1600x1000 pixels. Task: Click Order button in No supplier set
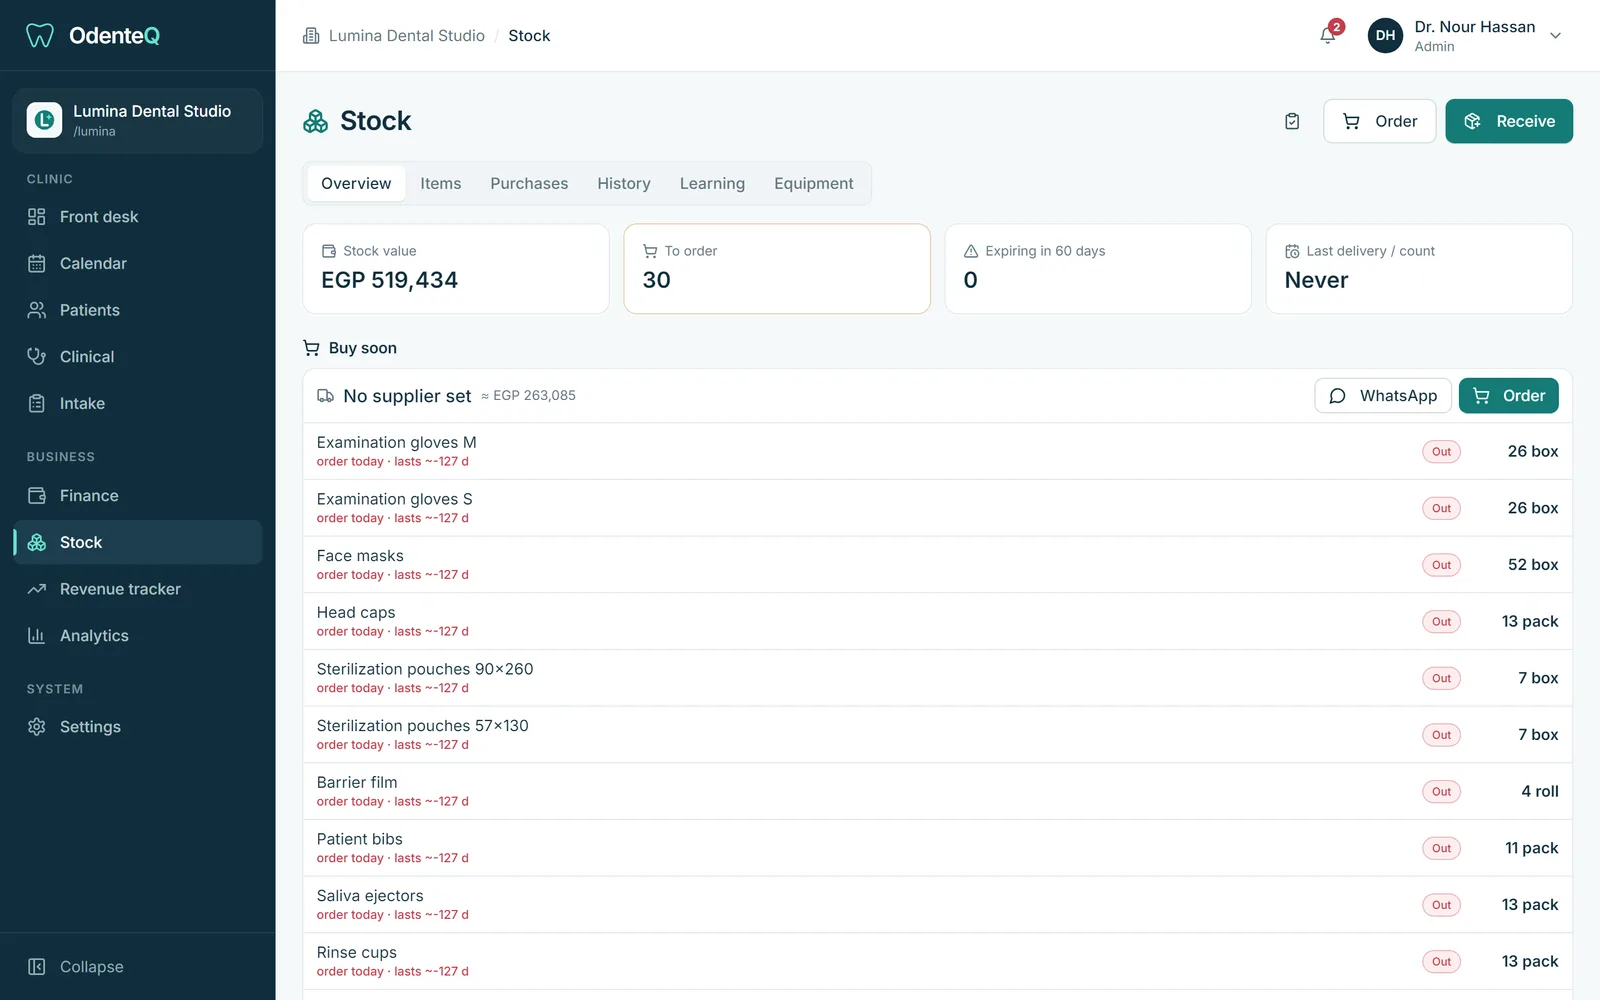1509,396
